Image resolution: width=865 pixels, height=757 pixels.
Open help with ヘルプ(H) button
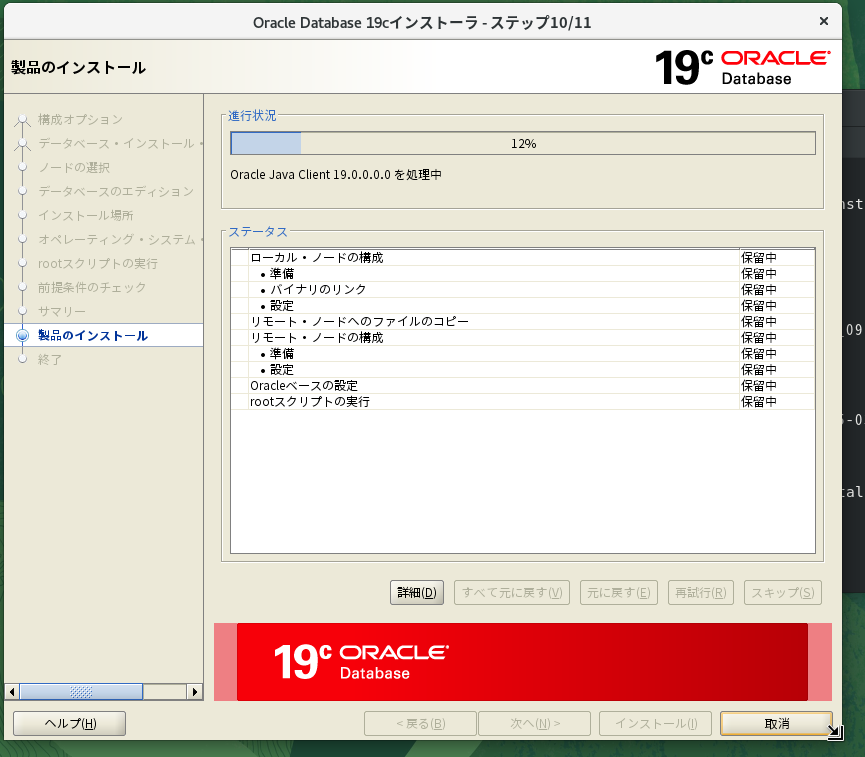pyautogui.click(x=70, y=723)
